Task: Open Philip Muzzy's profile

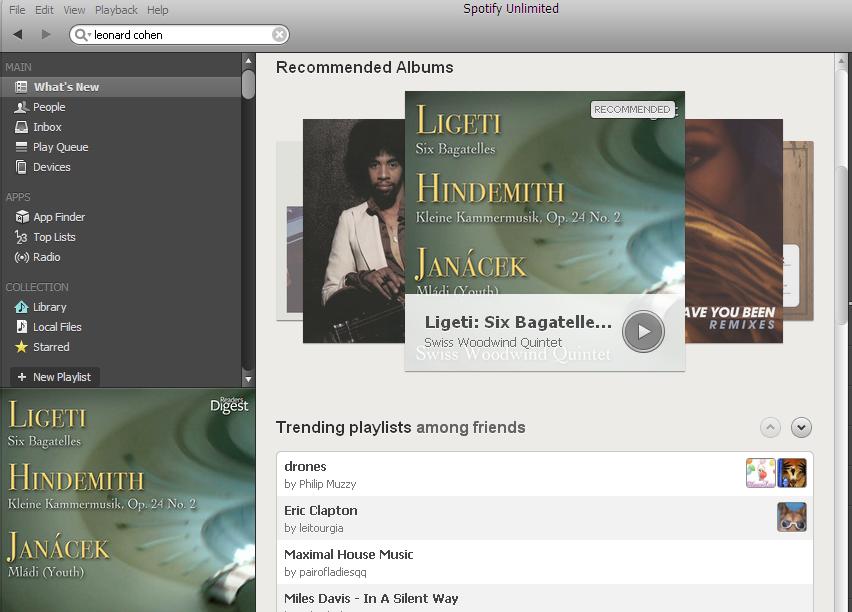Action: coord(328,484)
